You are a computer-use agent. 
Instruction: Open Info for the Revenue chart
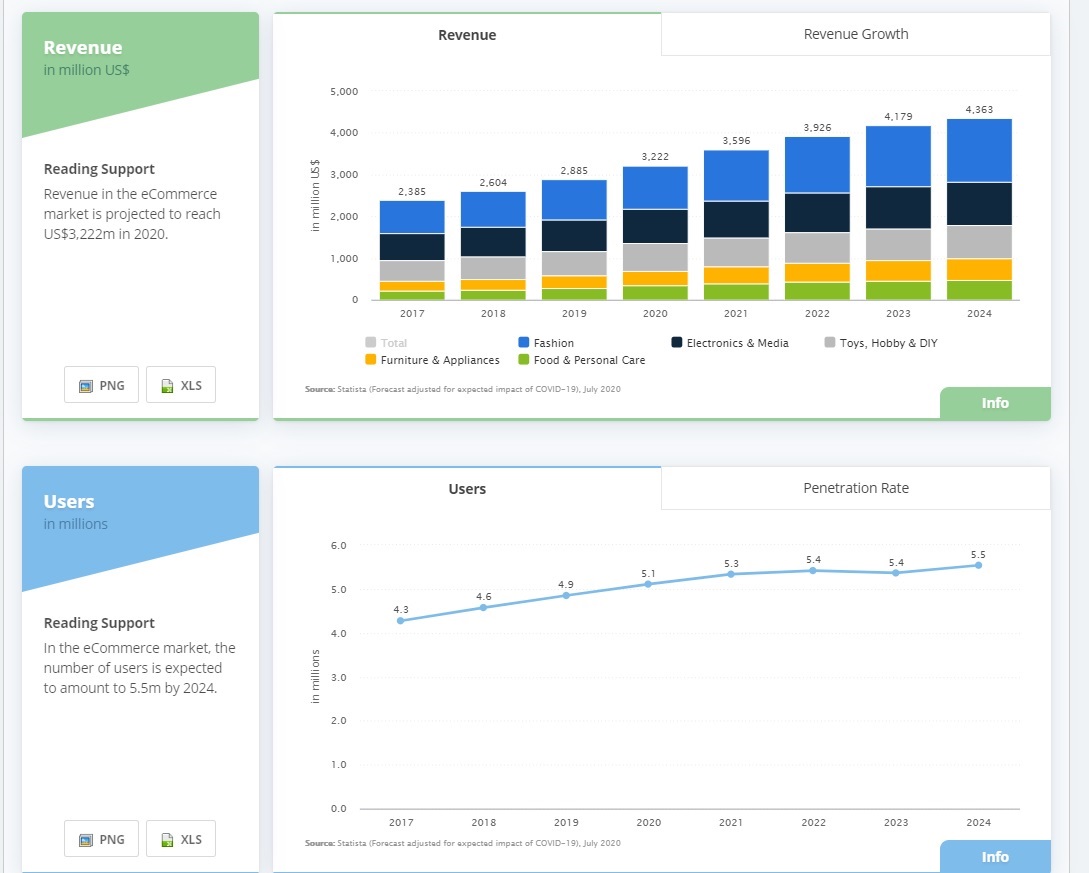pyautogui.click(x=994, y=403)
